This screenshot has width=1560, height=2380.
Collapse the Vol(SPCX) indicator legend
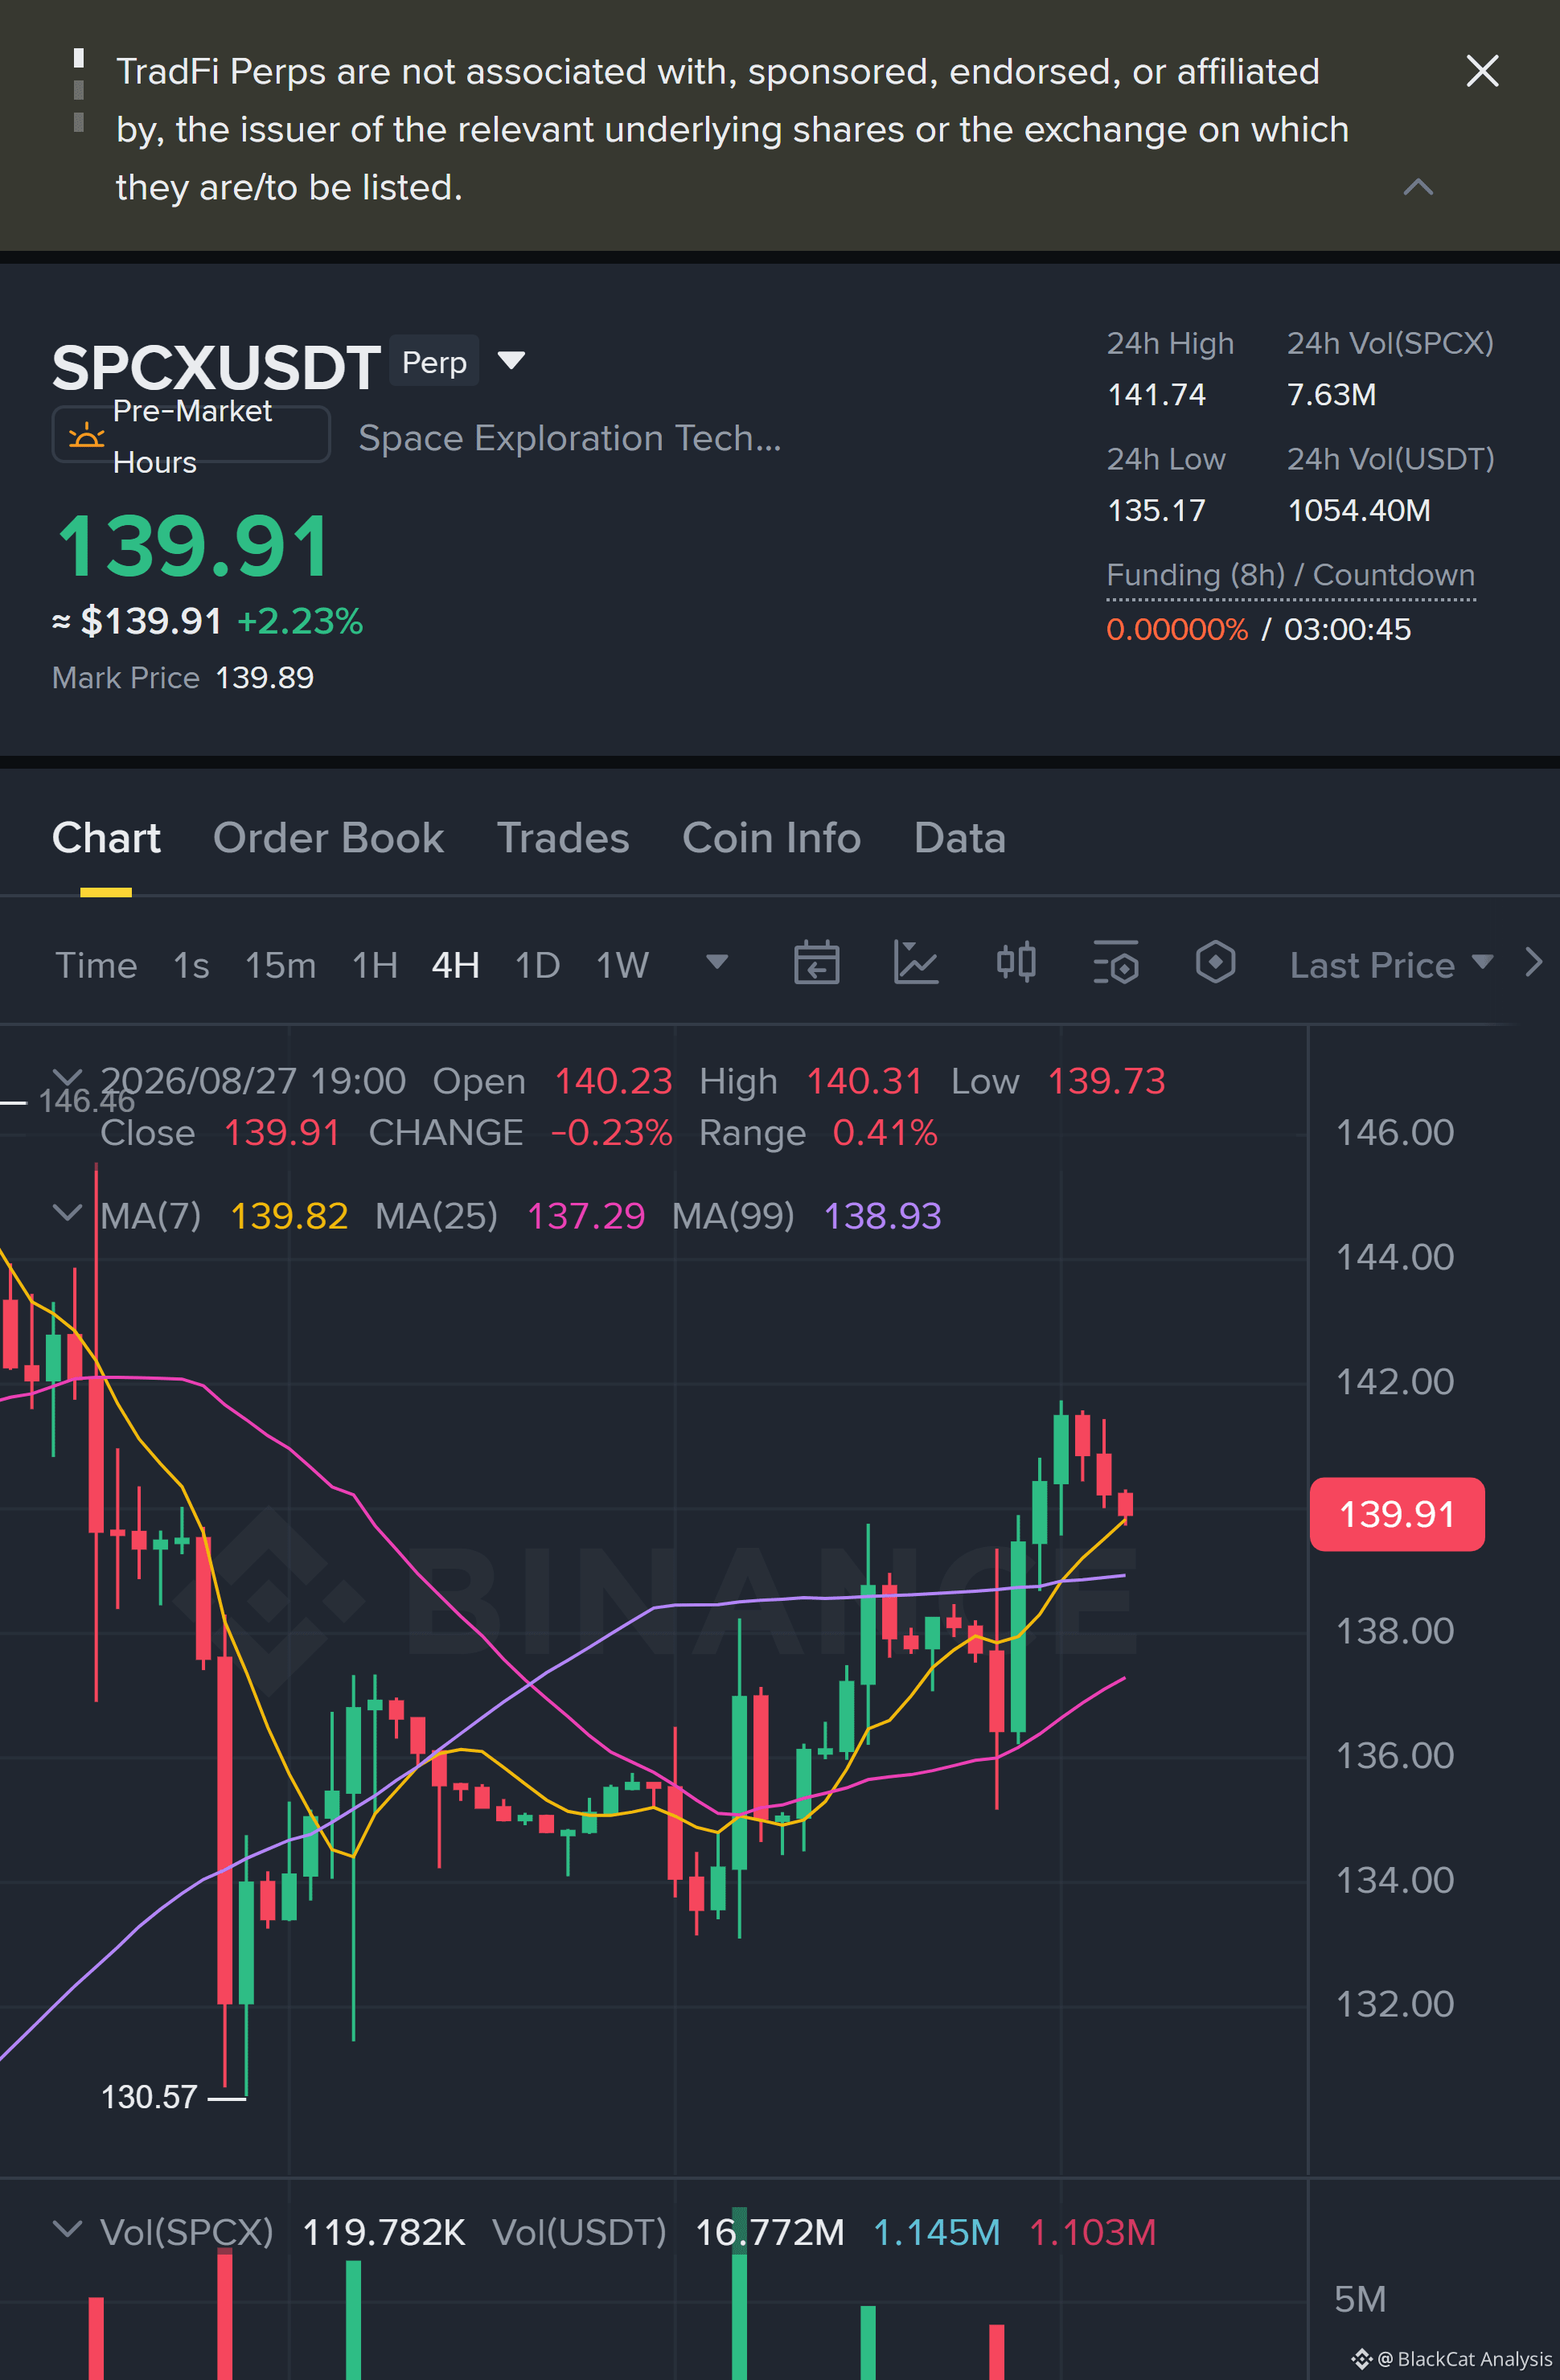67,2229
